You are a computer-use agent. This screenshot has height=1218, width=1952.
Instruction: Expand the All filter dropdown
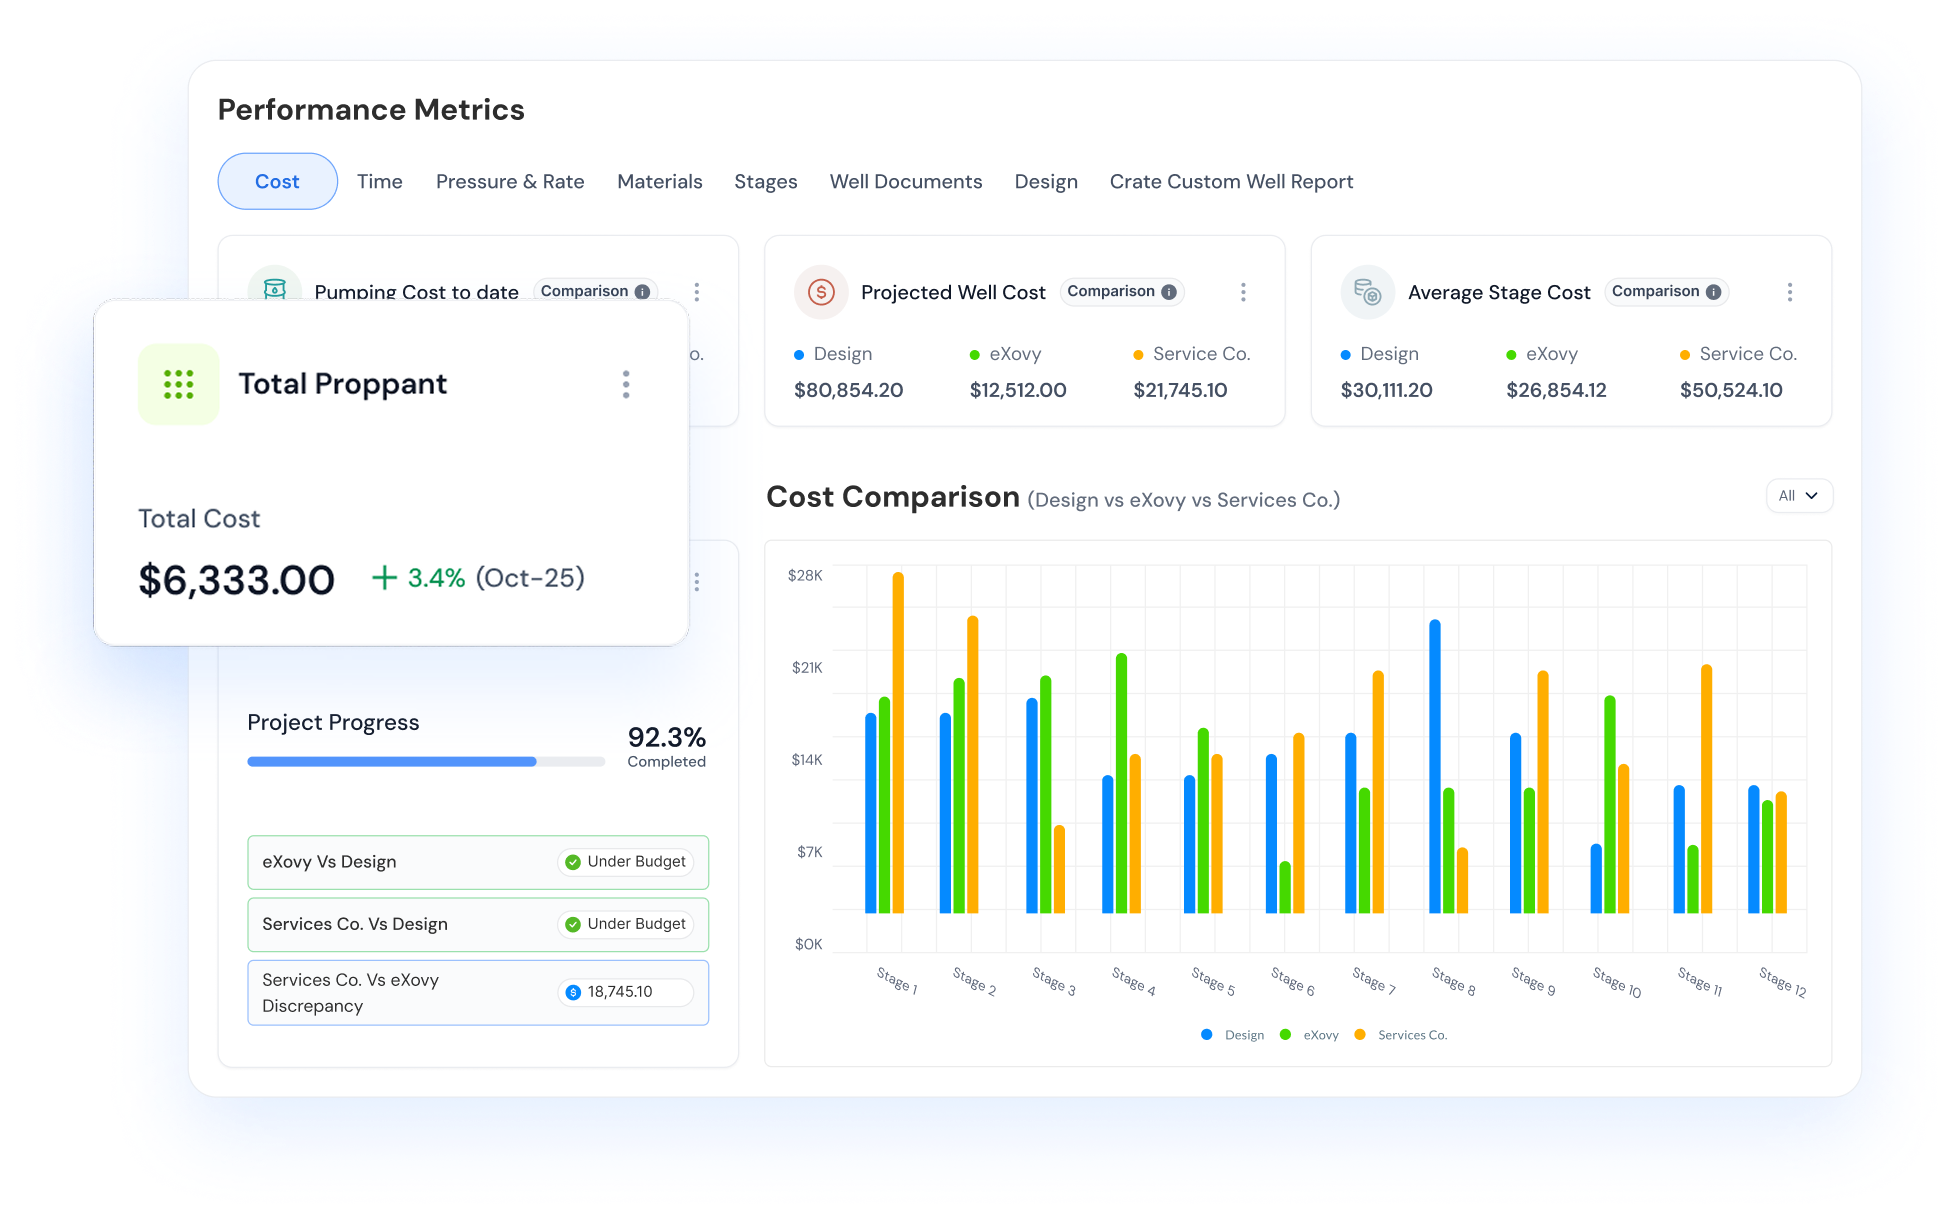[x=1798, y=496]
